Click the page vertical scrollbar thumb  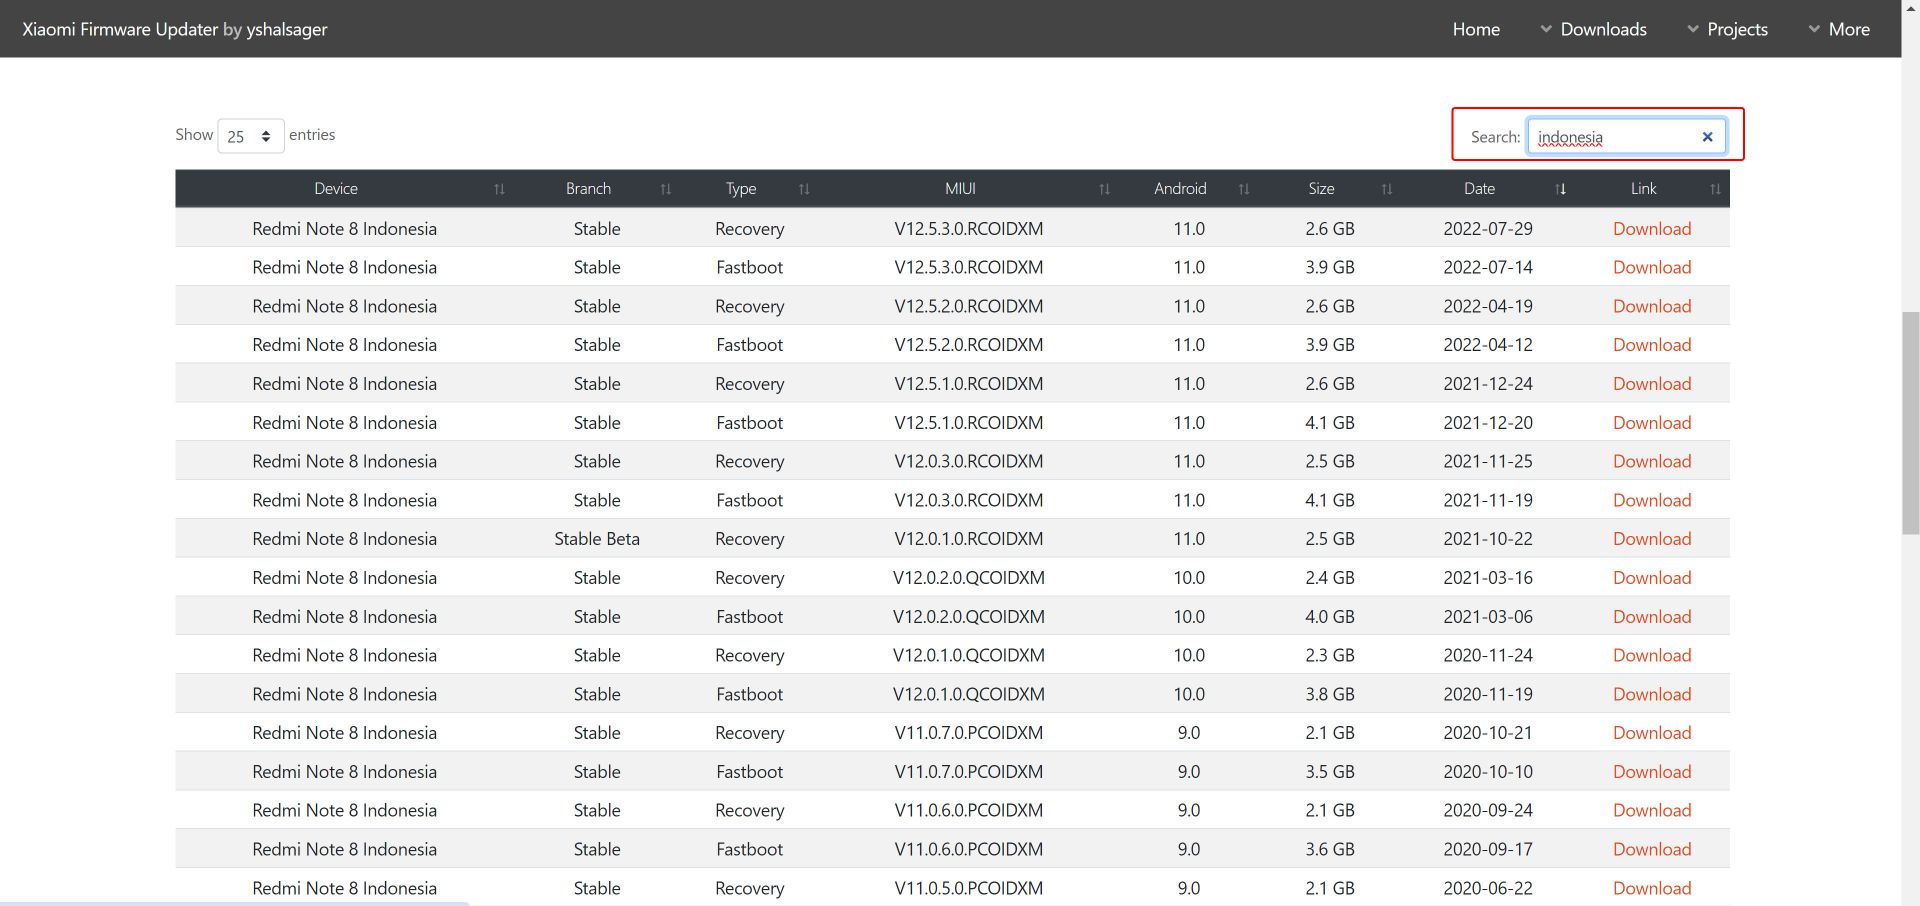click(x=1910, y=423)
